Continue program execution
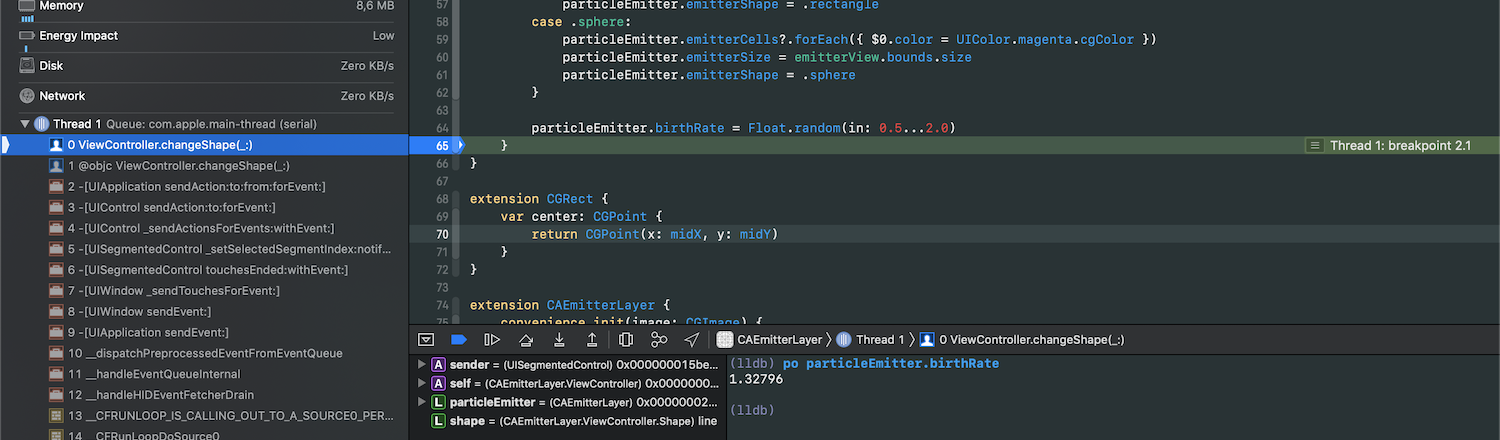Viewport: 1500px width, 440px height. [x=492, y=340]
